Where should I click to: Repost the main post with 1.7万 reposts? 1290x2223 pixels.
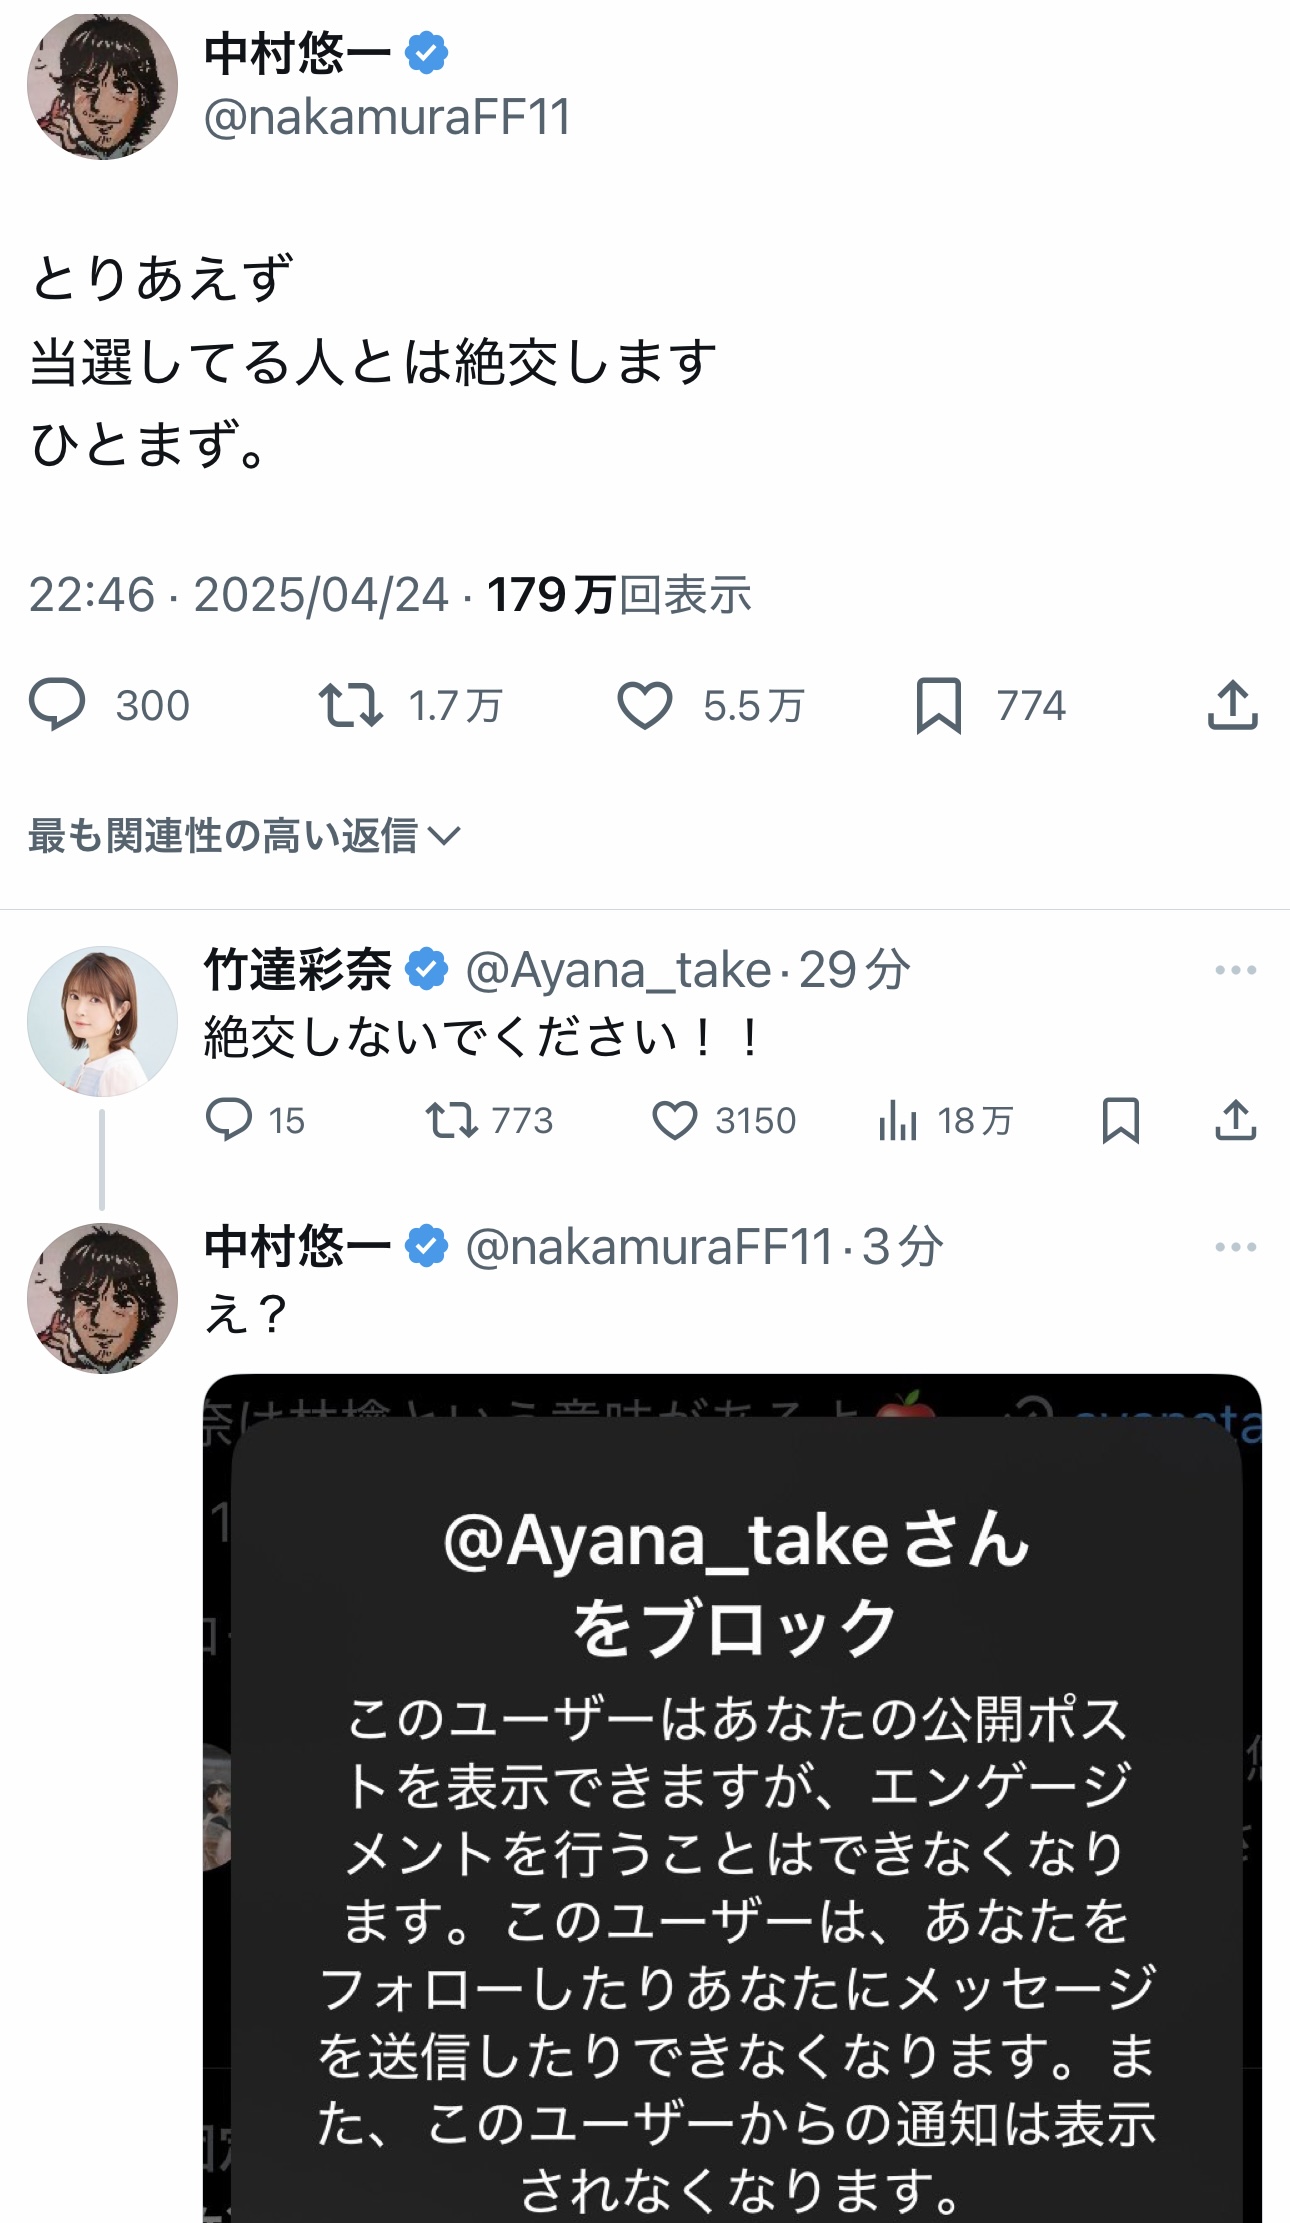[351, 705]
